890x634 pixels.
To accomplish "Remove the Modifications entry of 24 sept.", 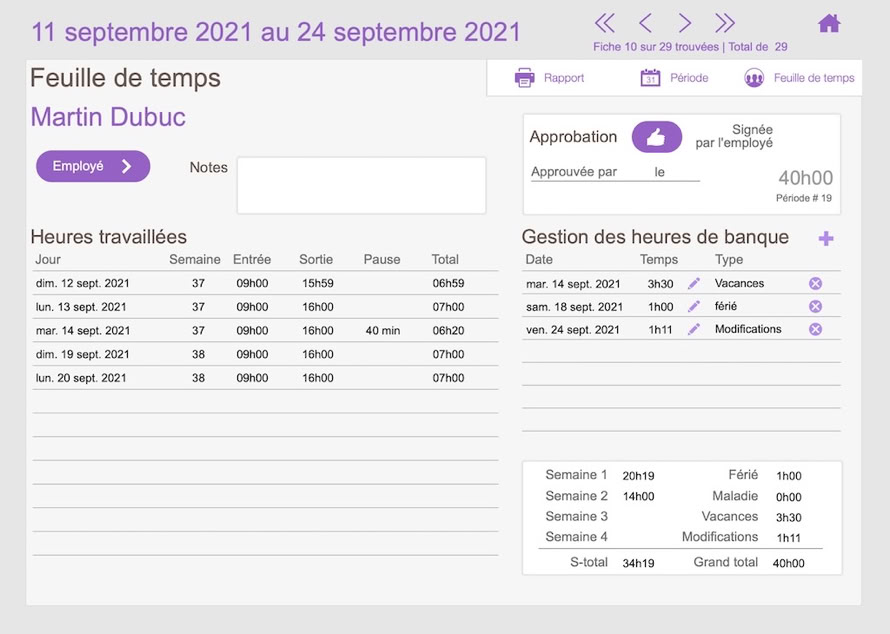I will (x=815, y=329).
